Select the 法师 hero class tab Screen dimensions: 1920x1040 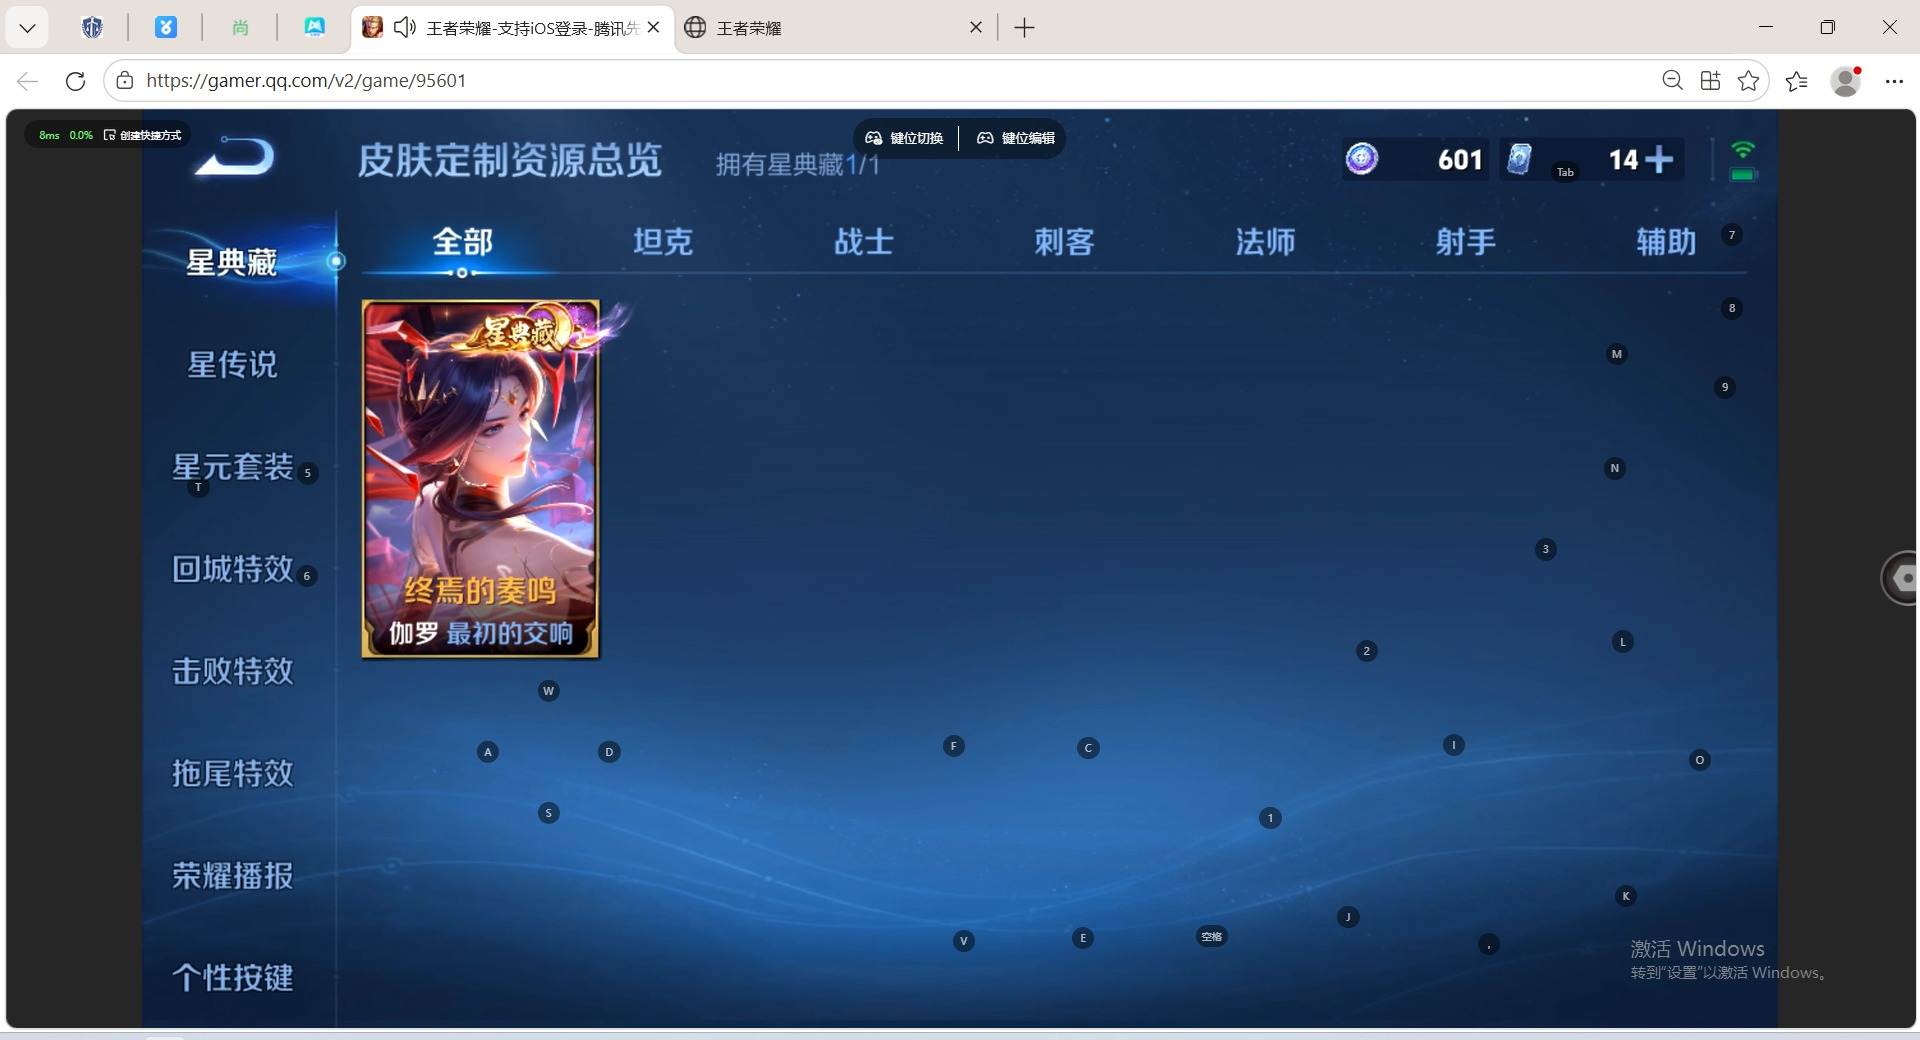(x=1265, y=241)
